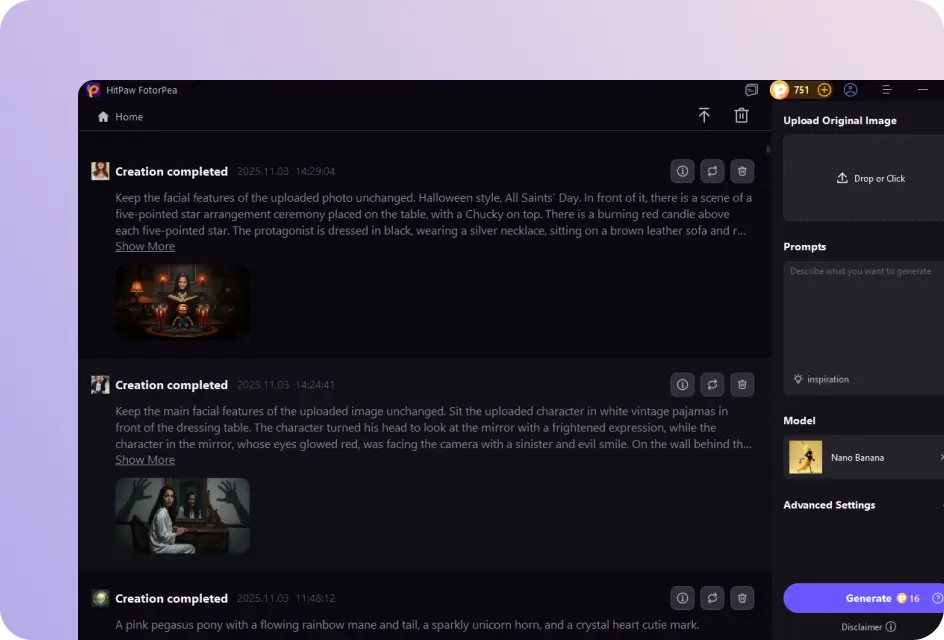
Task: Click the Drop or Click upload area
Action: tap(870, 178)
